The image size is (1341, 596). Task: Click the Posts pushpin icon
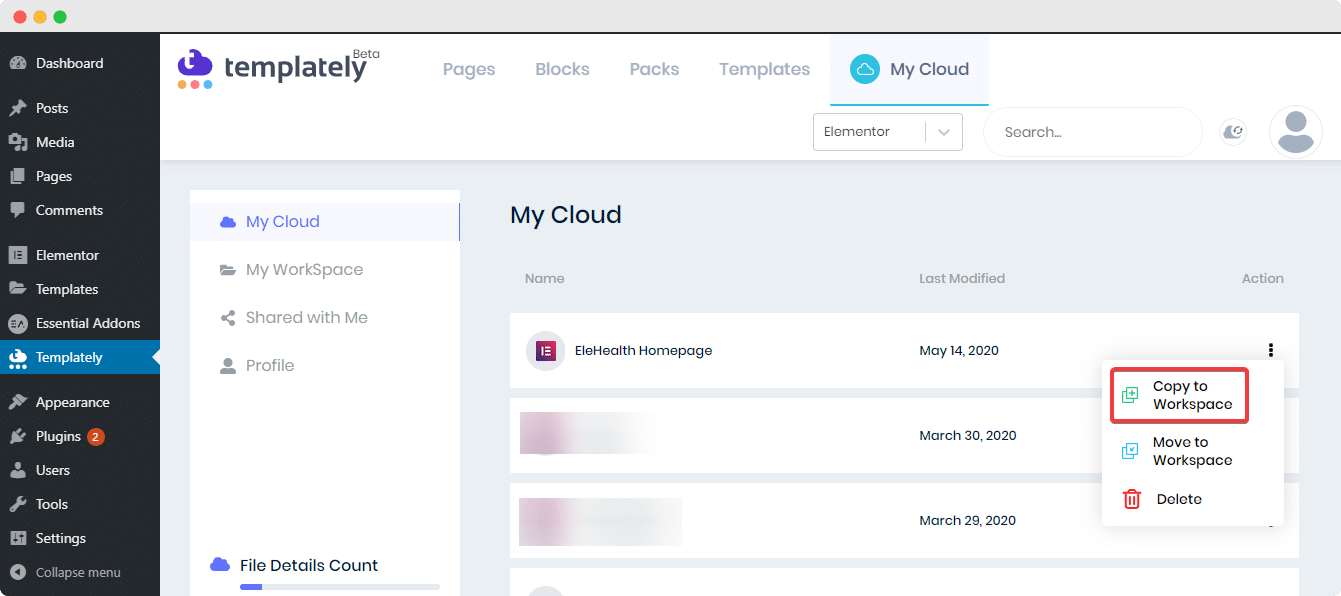coord(18,108)
